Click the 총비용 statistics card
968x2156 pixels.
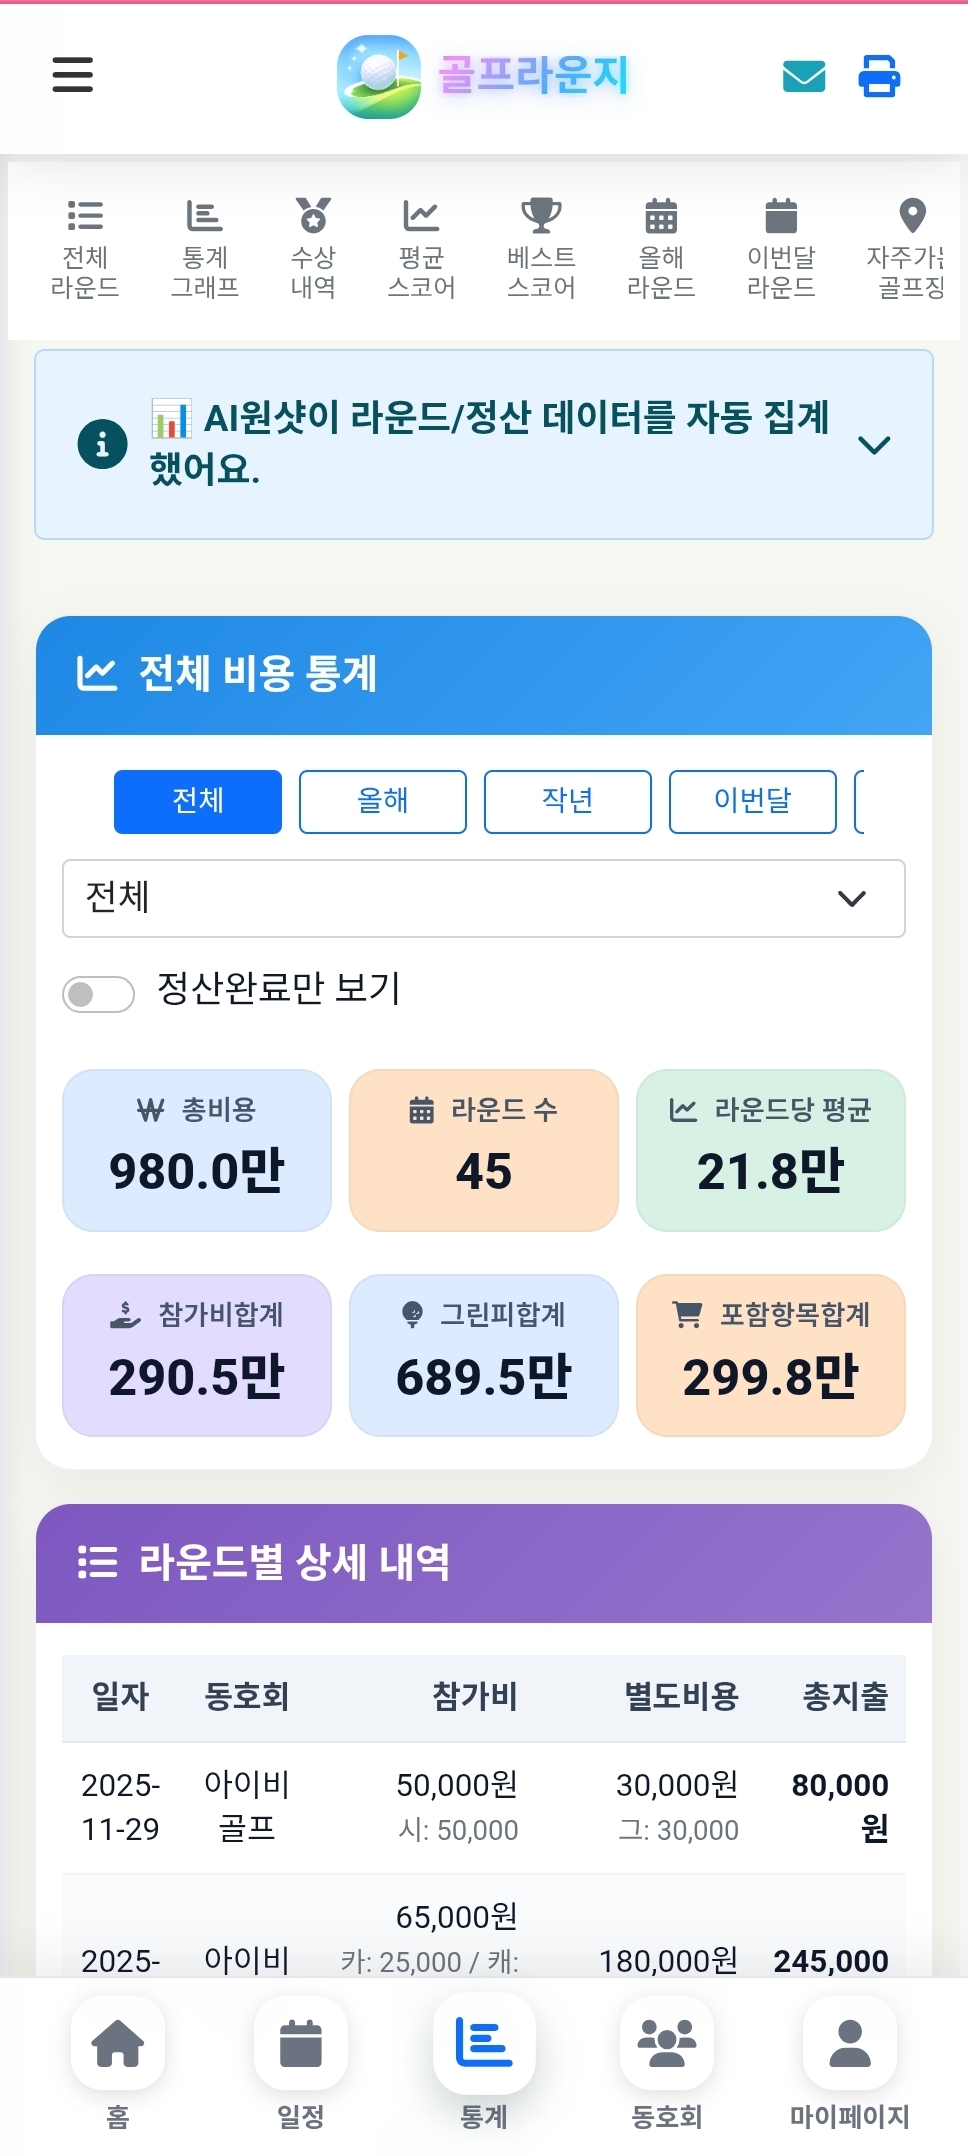pos(196,1150)
